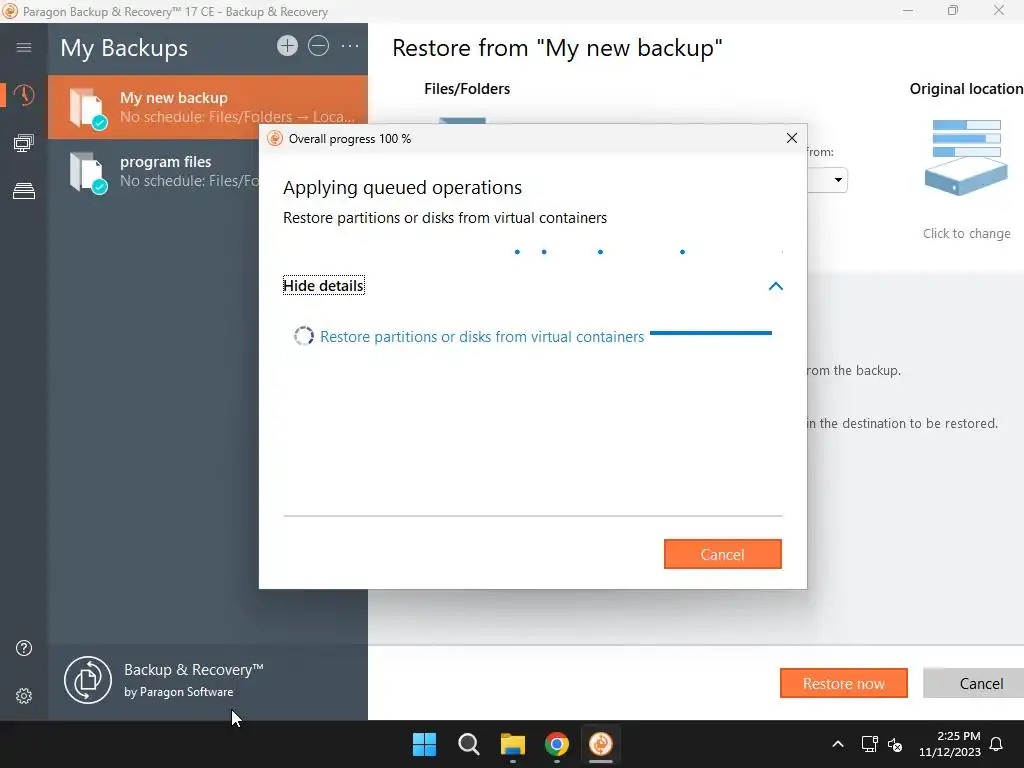Click the Backup & Recovery logo icon
Image resolution: width=1024 pixels, height=768 pixels.
point(88,680)
